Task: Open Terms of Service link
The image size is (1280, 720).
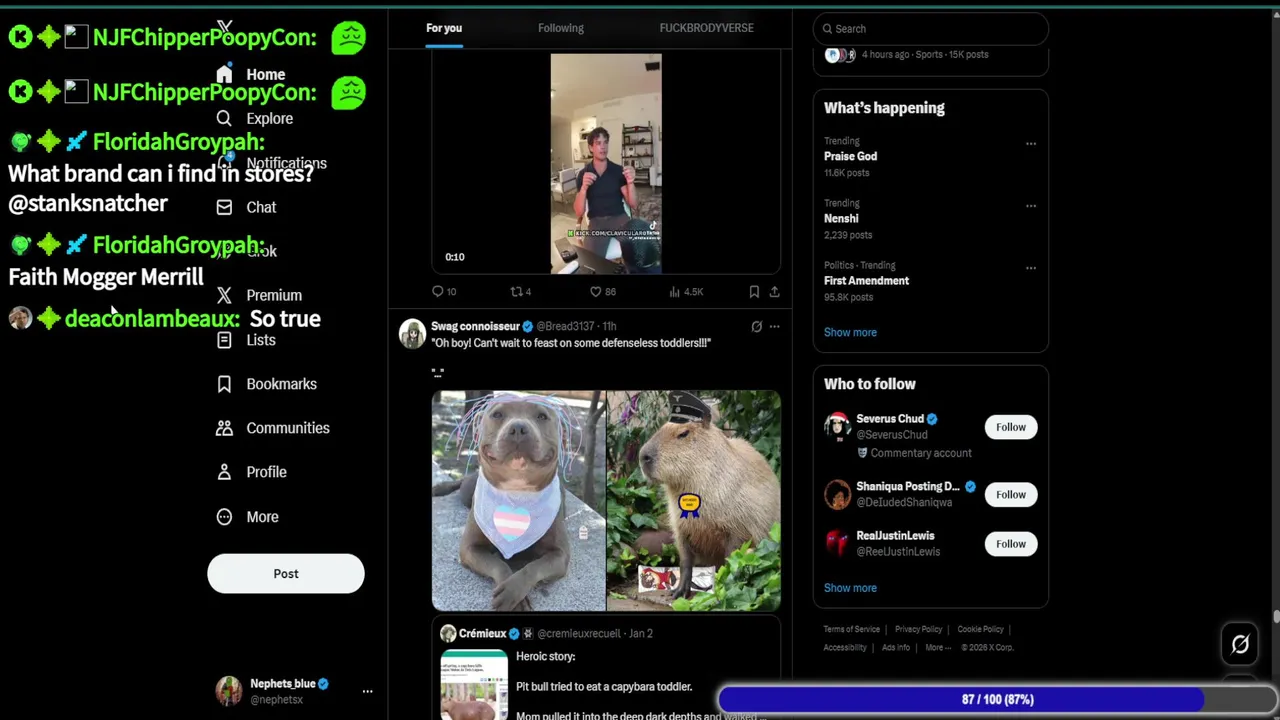Action: pyautogui.click(x=852, y=629)
